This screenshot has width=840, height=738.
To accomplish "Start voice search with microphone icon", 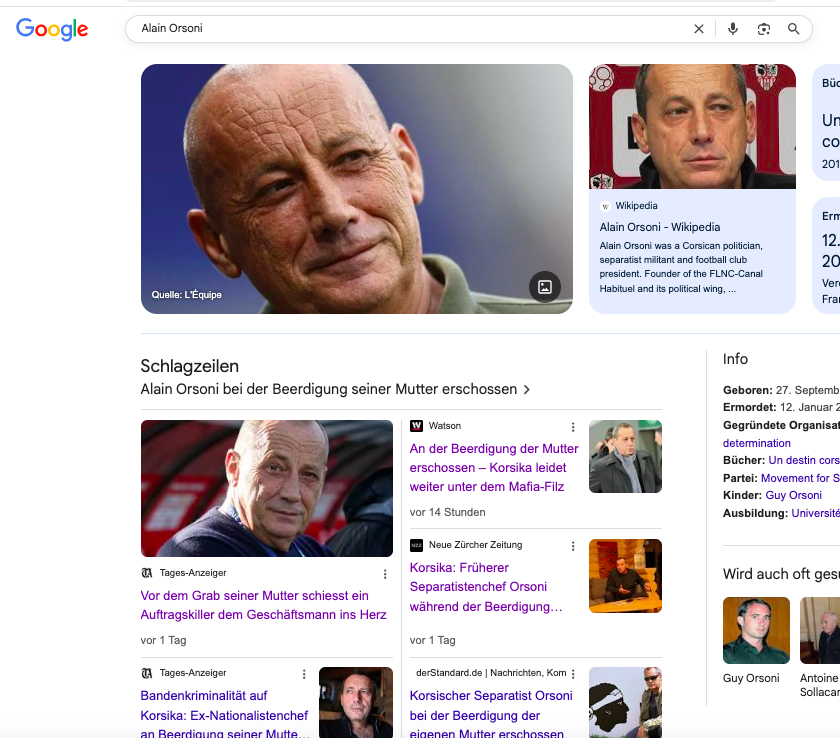I will pyautogui.click(x=733, y=29).
